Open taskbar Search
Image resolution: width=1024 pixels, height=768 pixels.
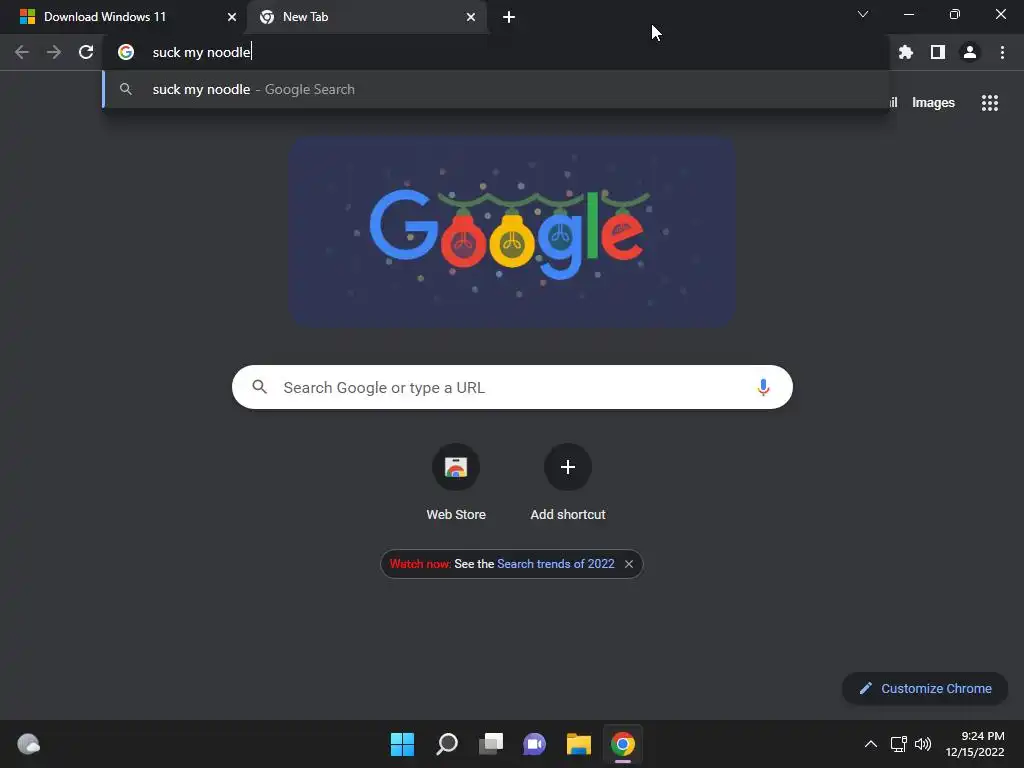(x=447, y=744)
